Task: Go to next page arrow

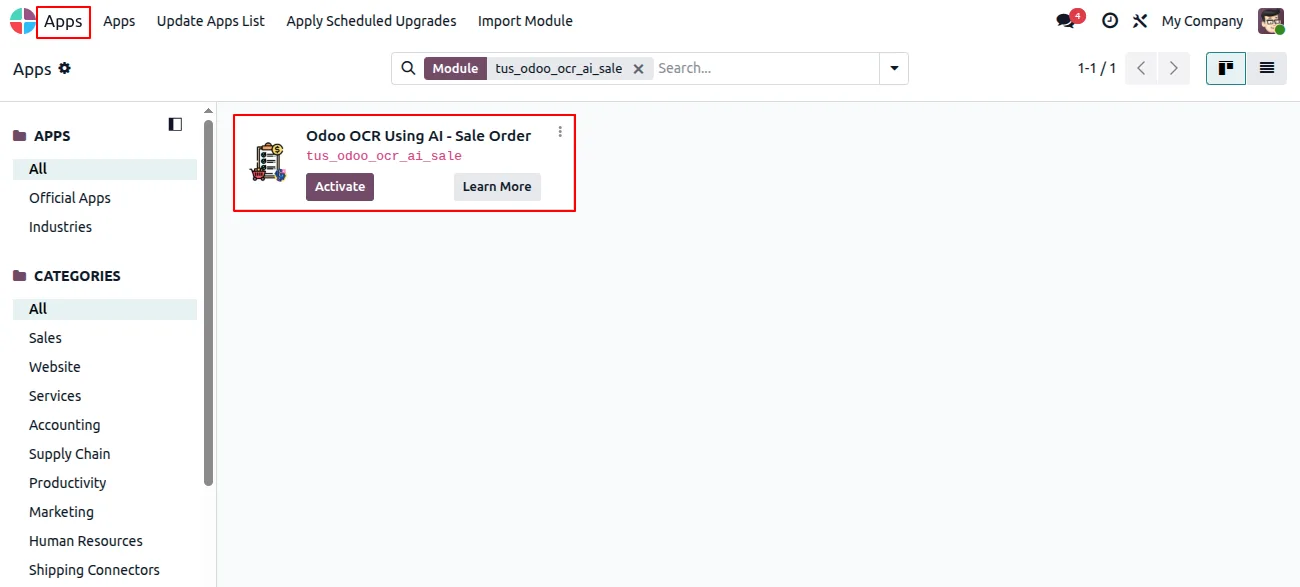Action: [x=1174, y=68]
